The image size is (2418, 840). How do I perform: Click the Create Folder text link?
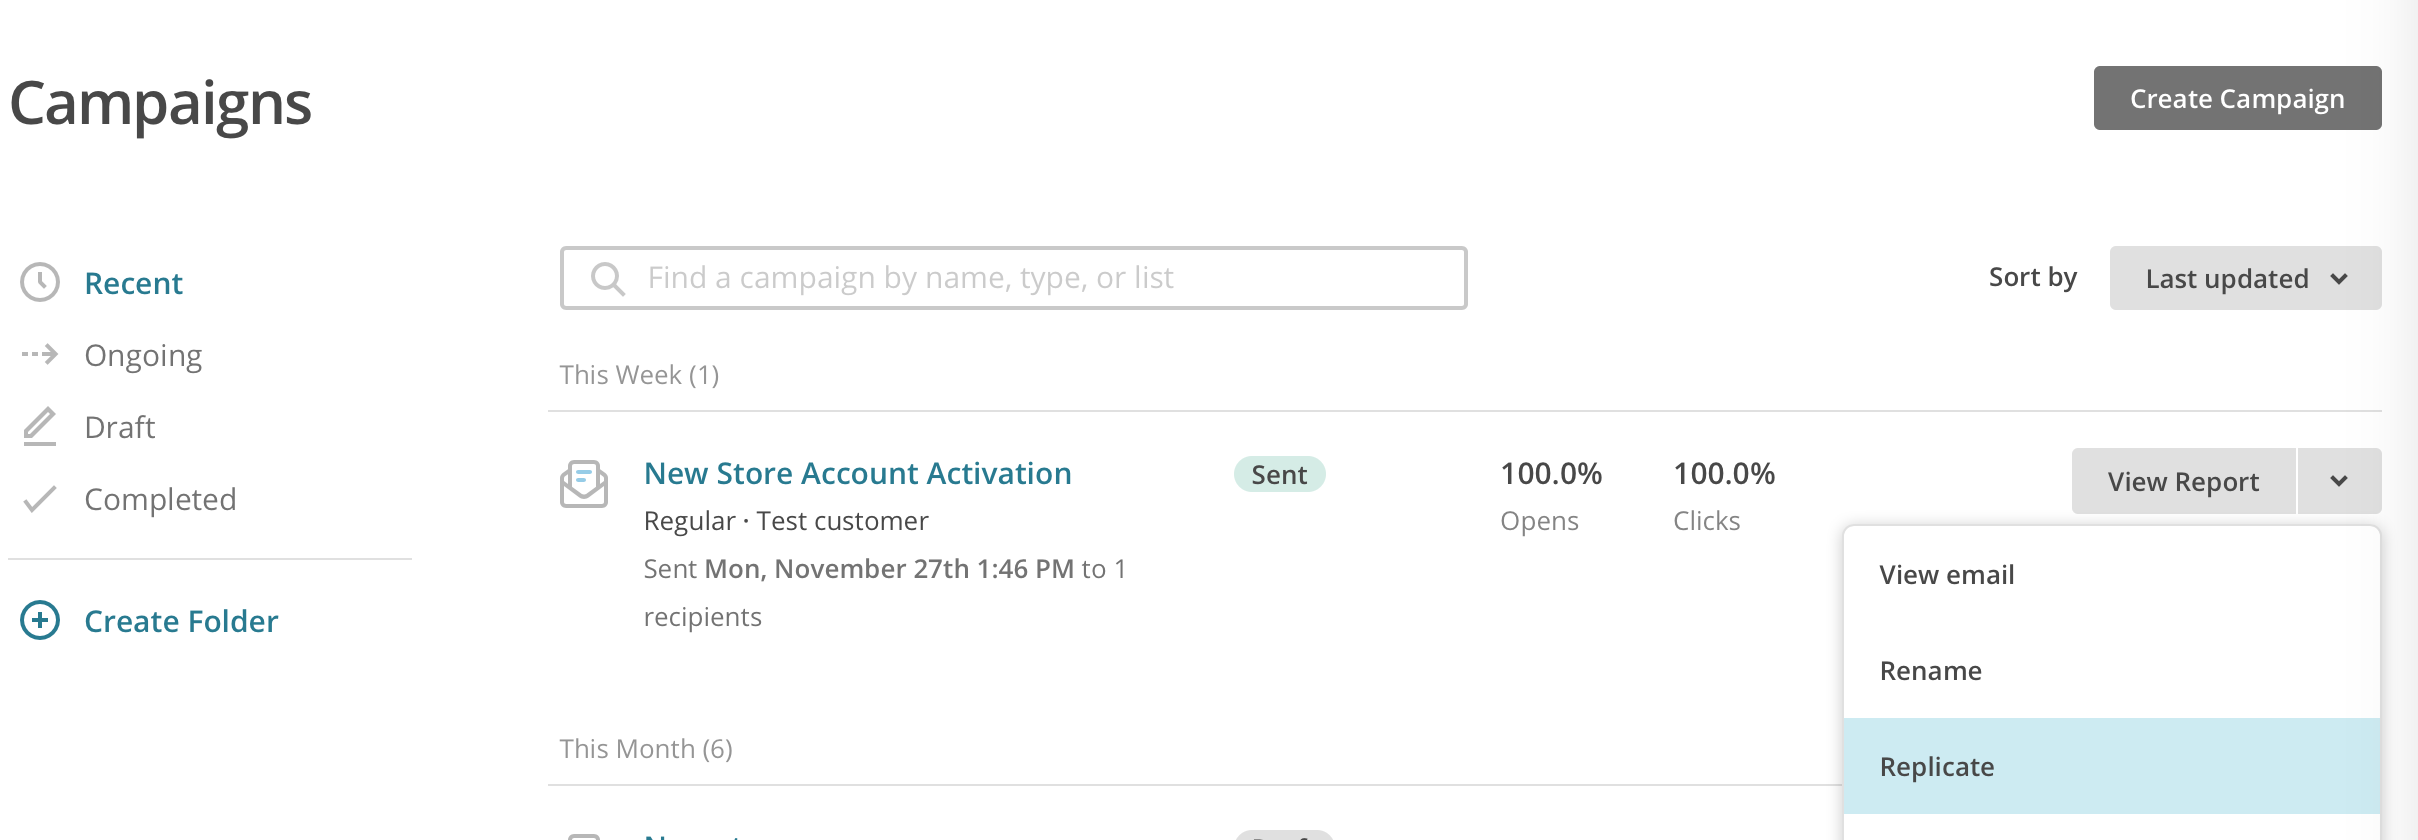pyautogui.click(x=181, y=621)
